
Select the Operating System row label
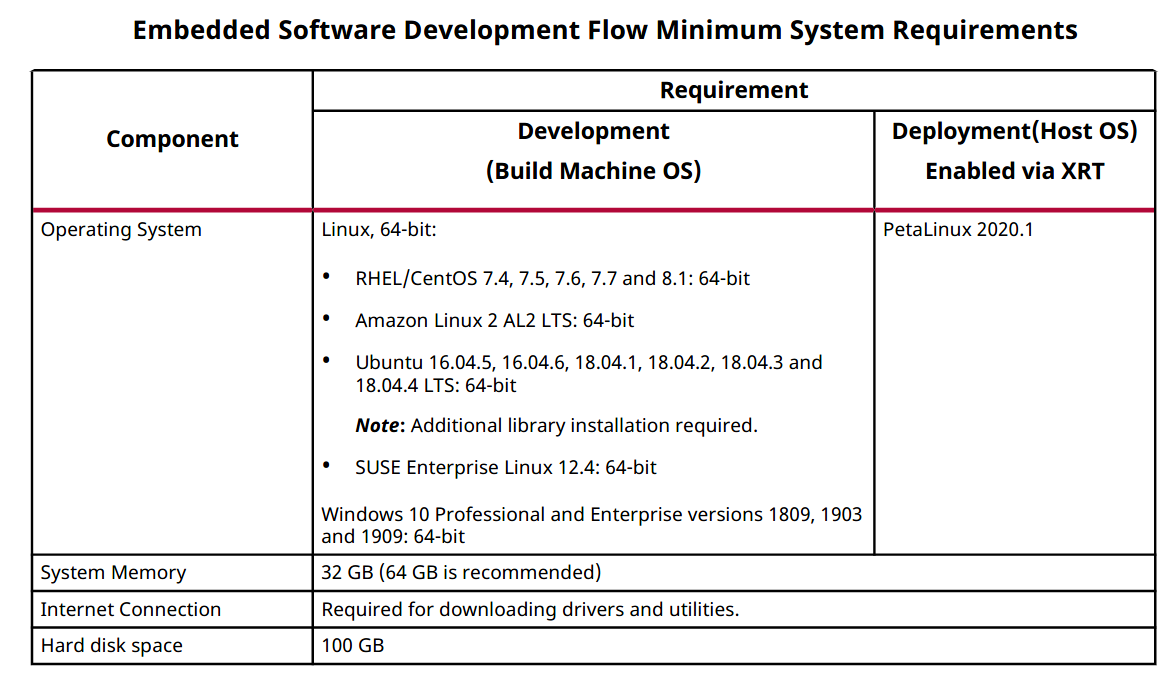tap(121, 230)
